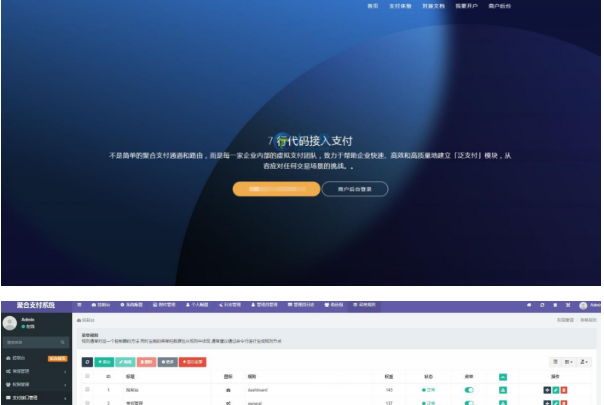Click 支付体验 in landing page navigation
Viewport: 604px width, 405px height.
(x=400, y=6)
